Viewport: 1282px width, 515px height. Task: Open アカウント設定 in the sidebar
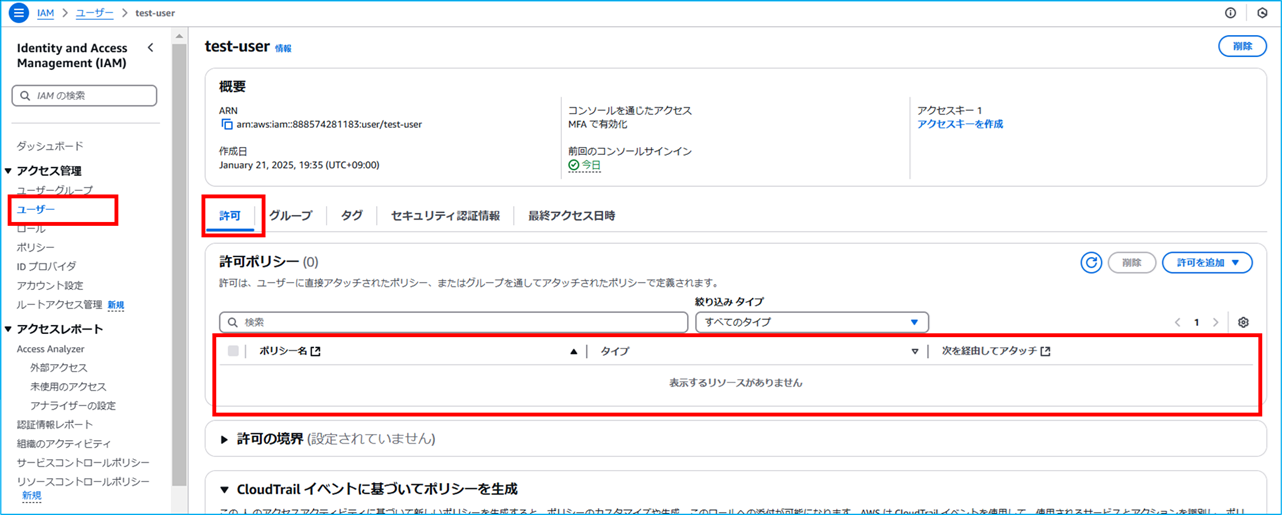click(50, 285)
